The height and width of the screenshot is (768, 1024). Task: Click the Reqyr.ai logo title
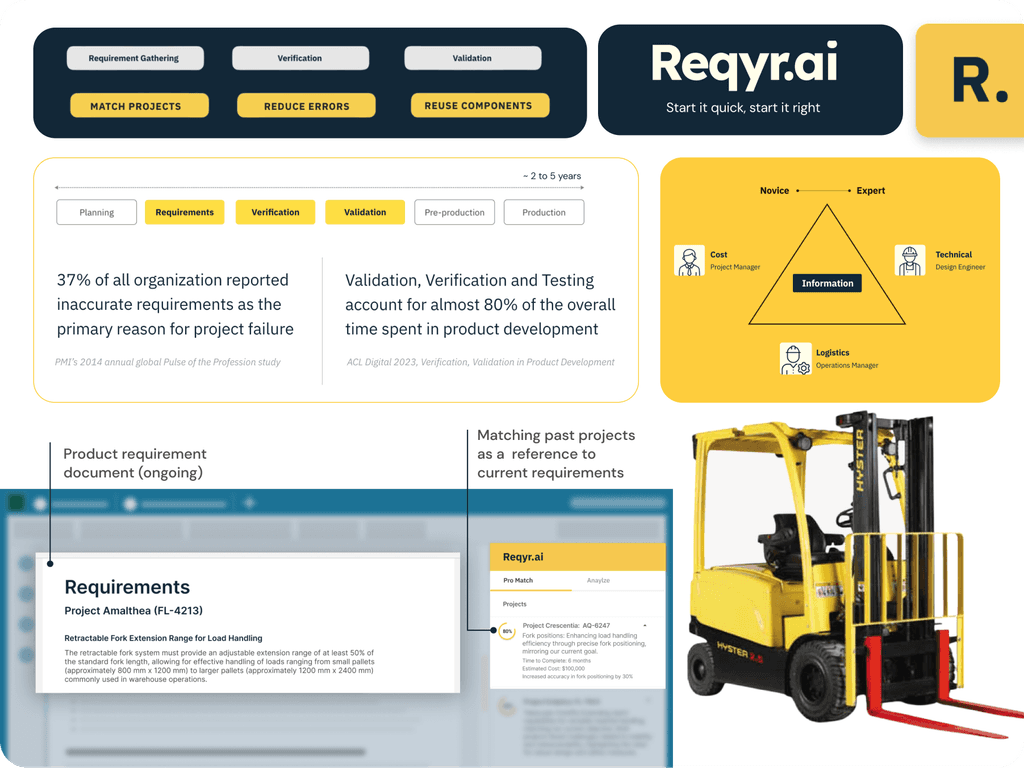point(744,65)
